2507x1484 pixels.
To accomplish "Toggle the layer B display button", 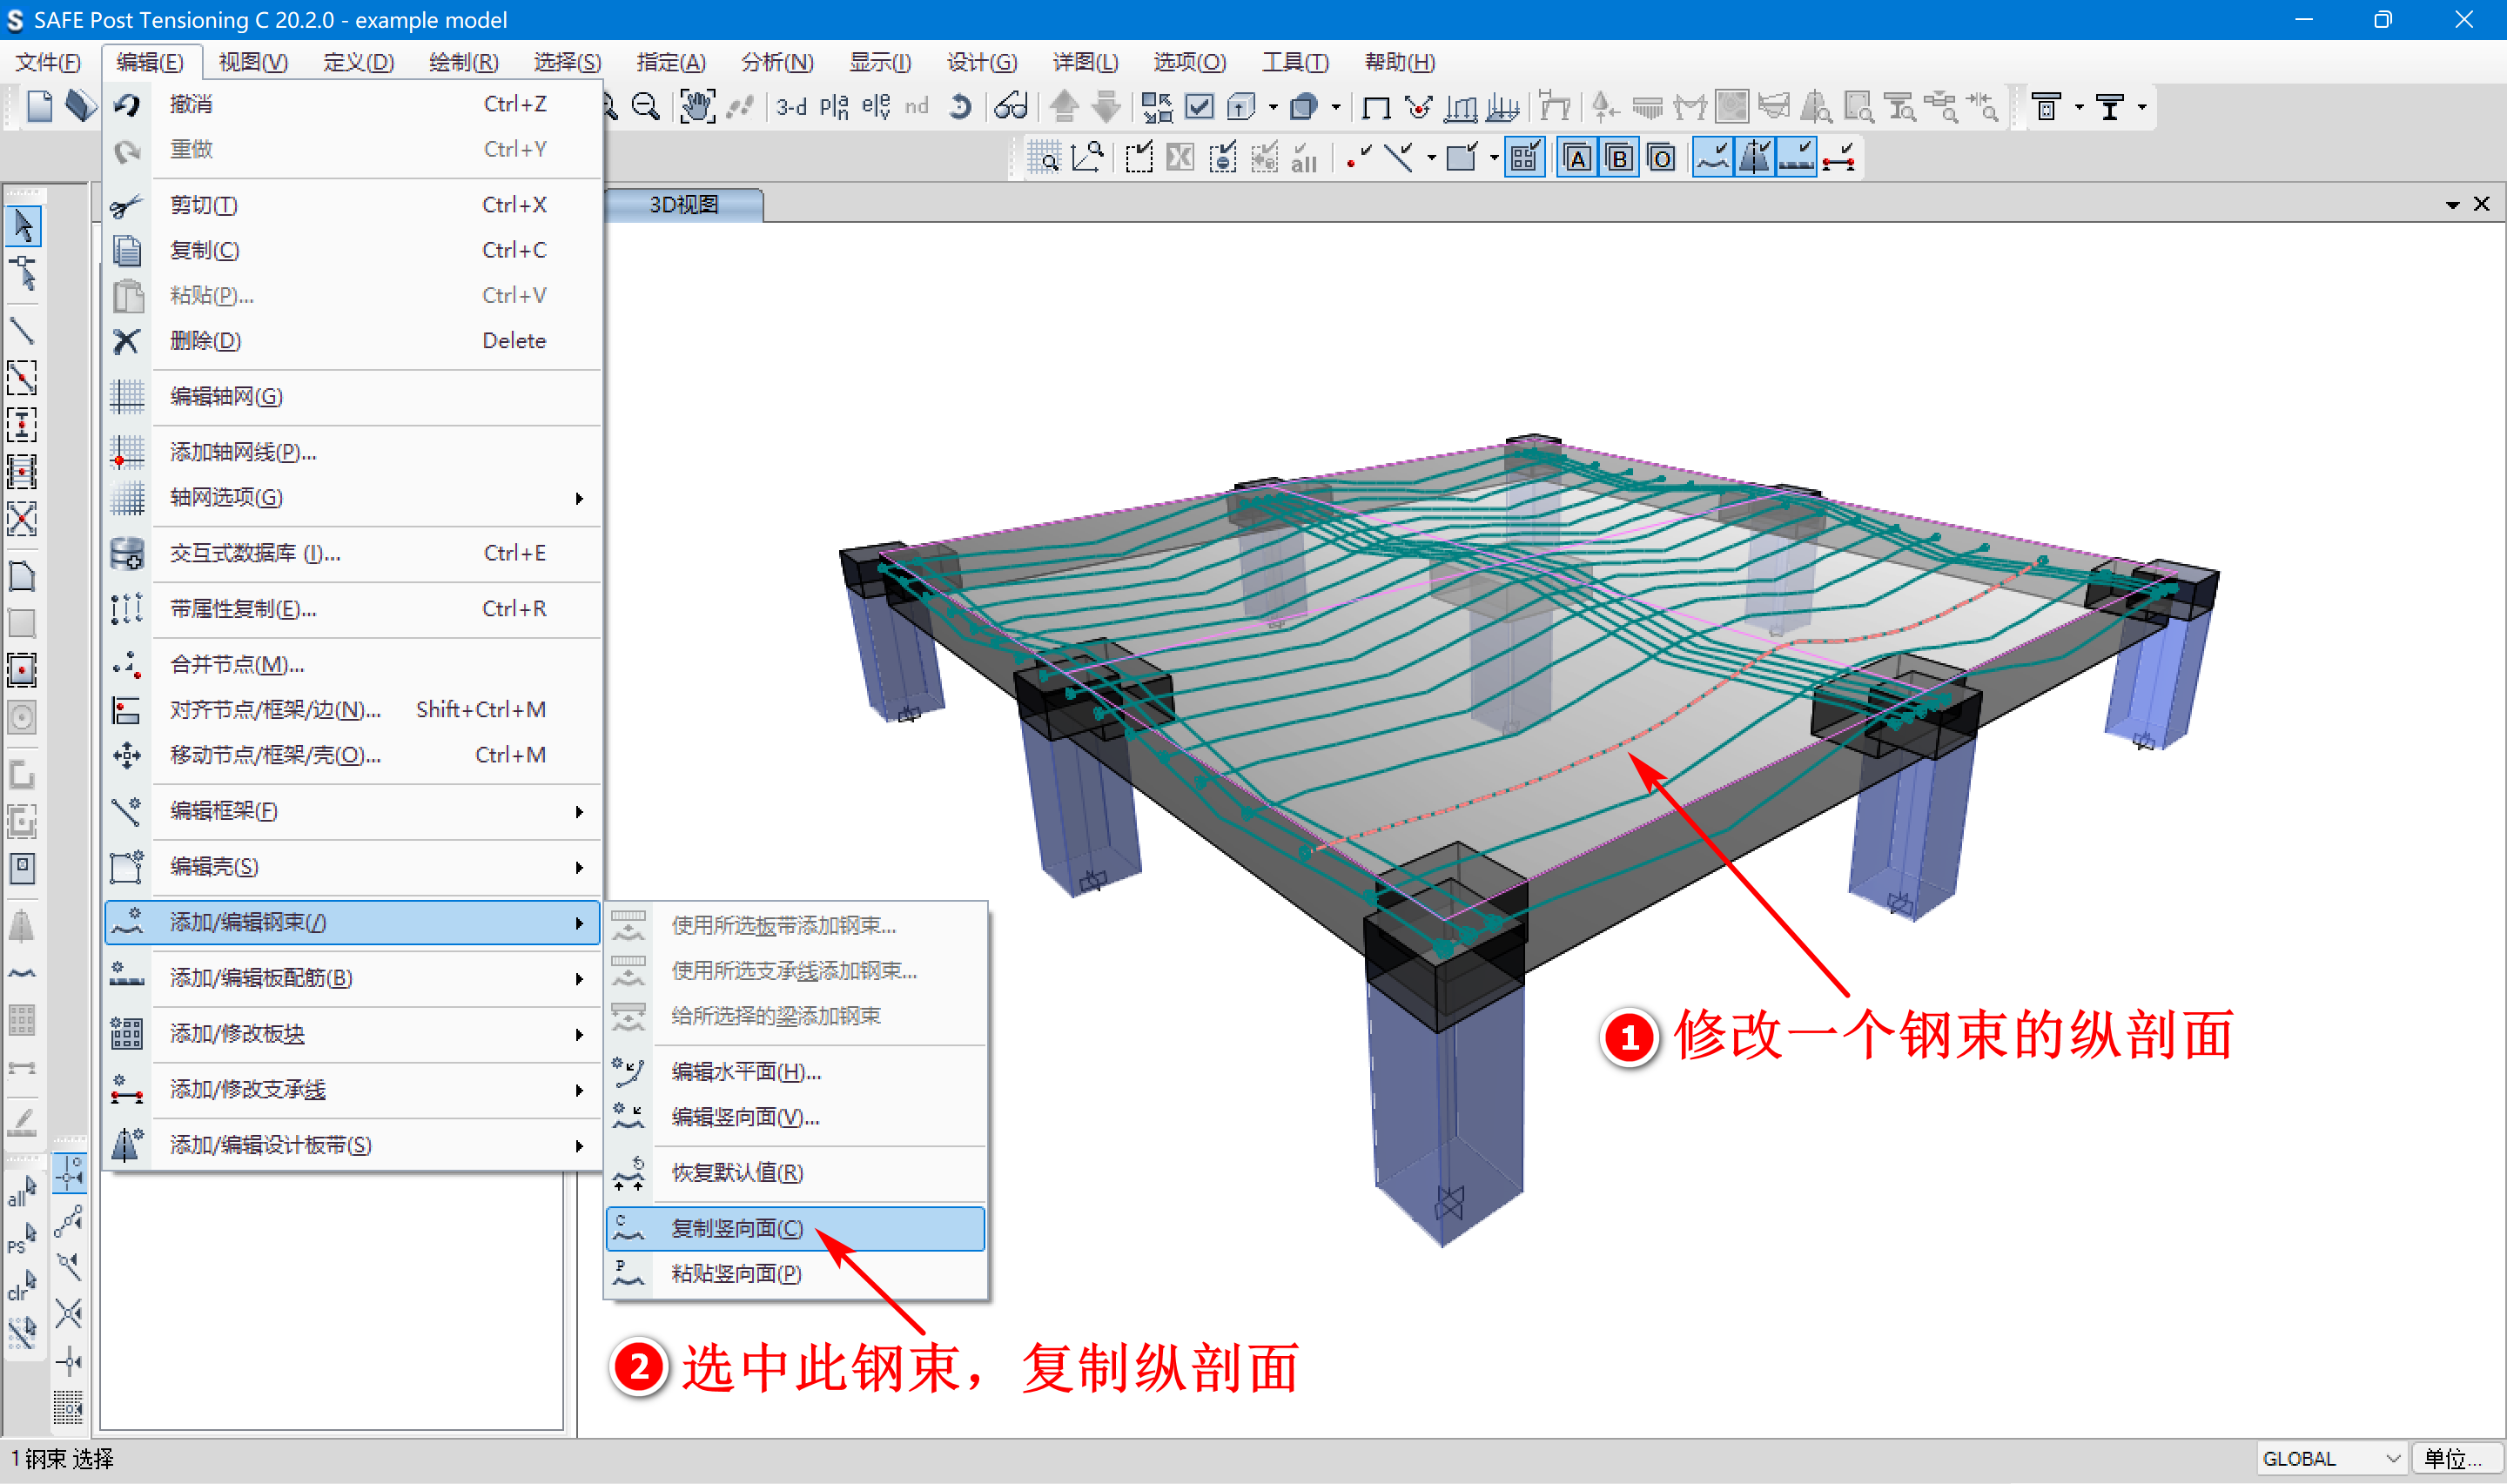I will coord(1619,158).
